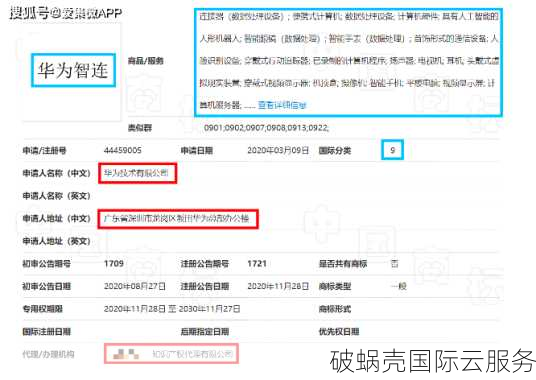Click the 商标类型 value 一般
Viewport: 536px width, 380px height.
pyautogui.click(x=399, y=286)
